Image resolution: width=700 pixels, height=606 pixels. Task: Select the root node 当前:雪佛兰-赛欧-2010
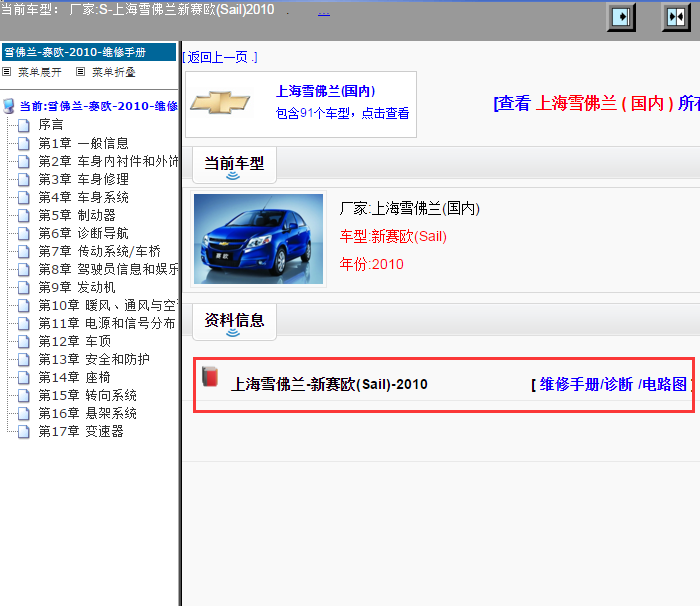[x=99, y=106]
